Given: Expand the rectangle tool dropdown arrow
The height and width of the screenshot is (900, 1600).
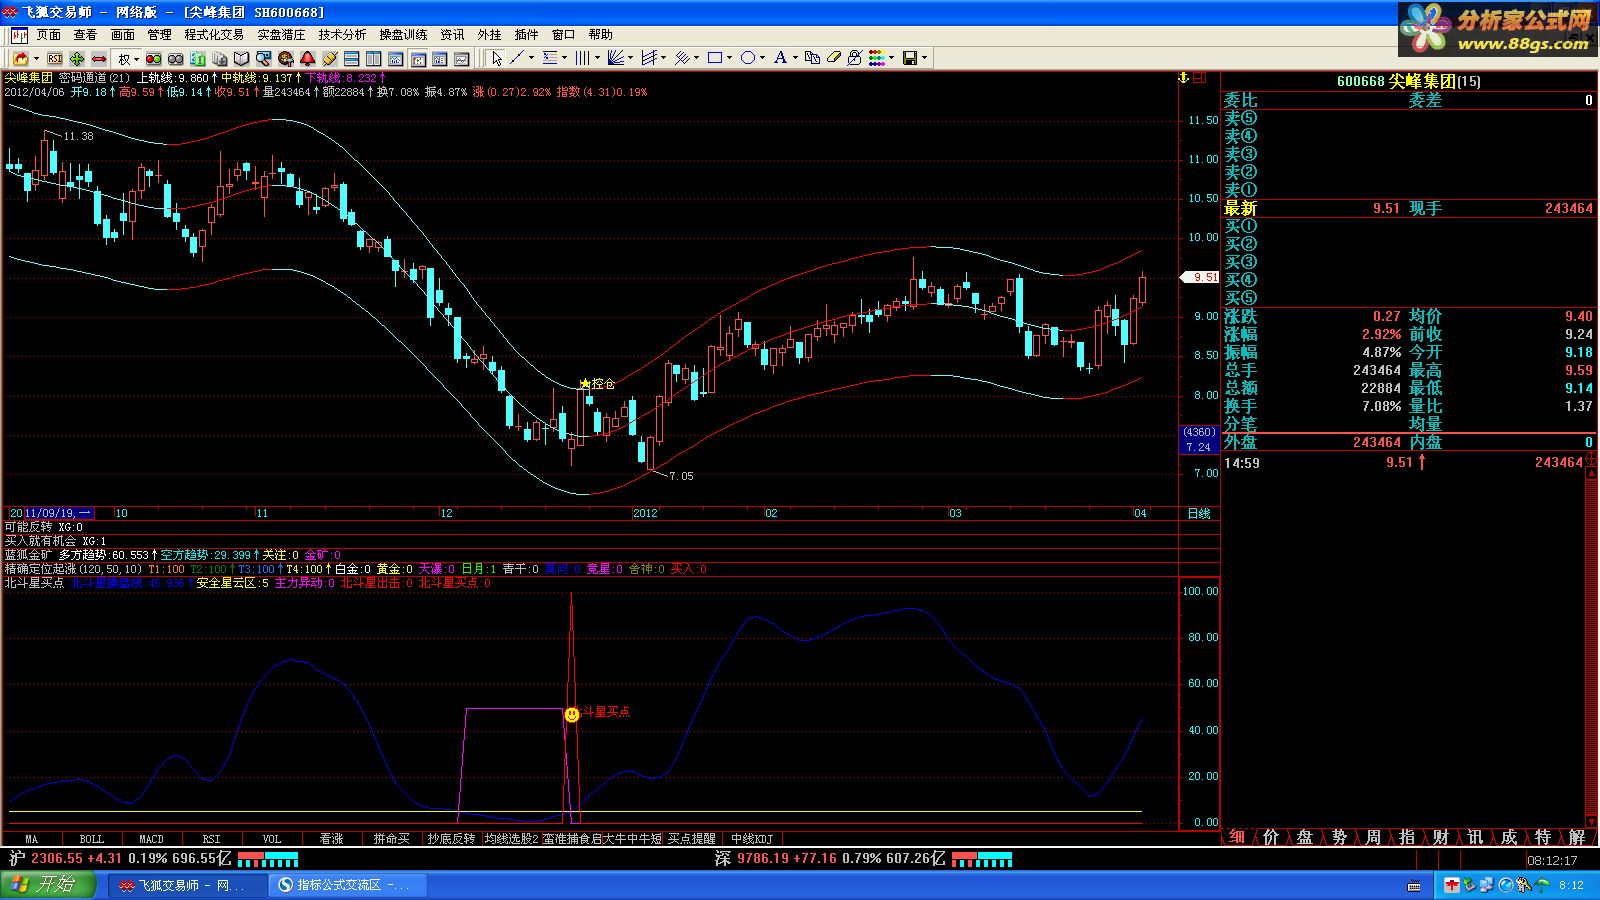Looking at the screenshot, I should pos(730,58).
